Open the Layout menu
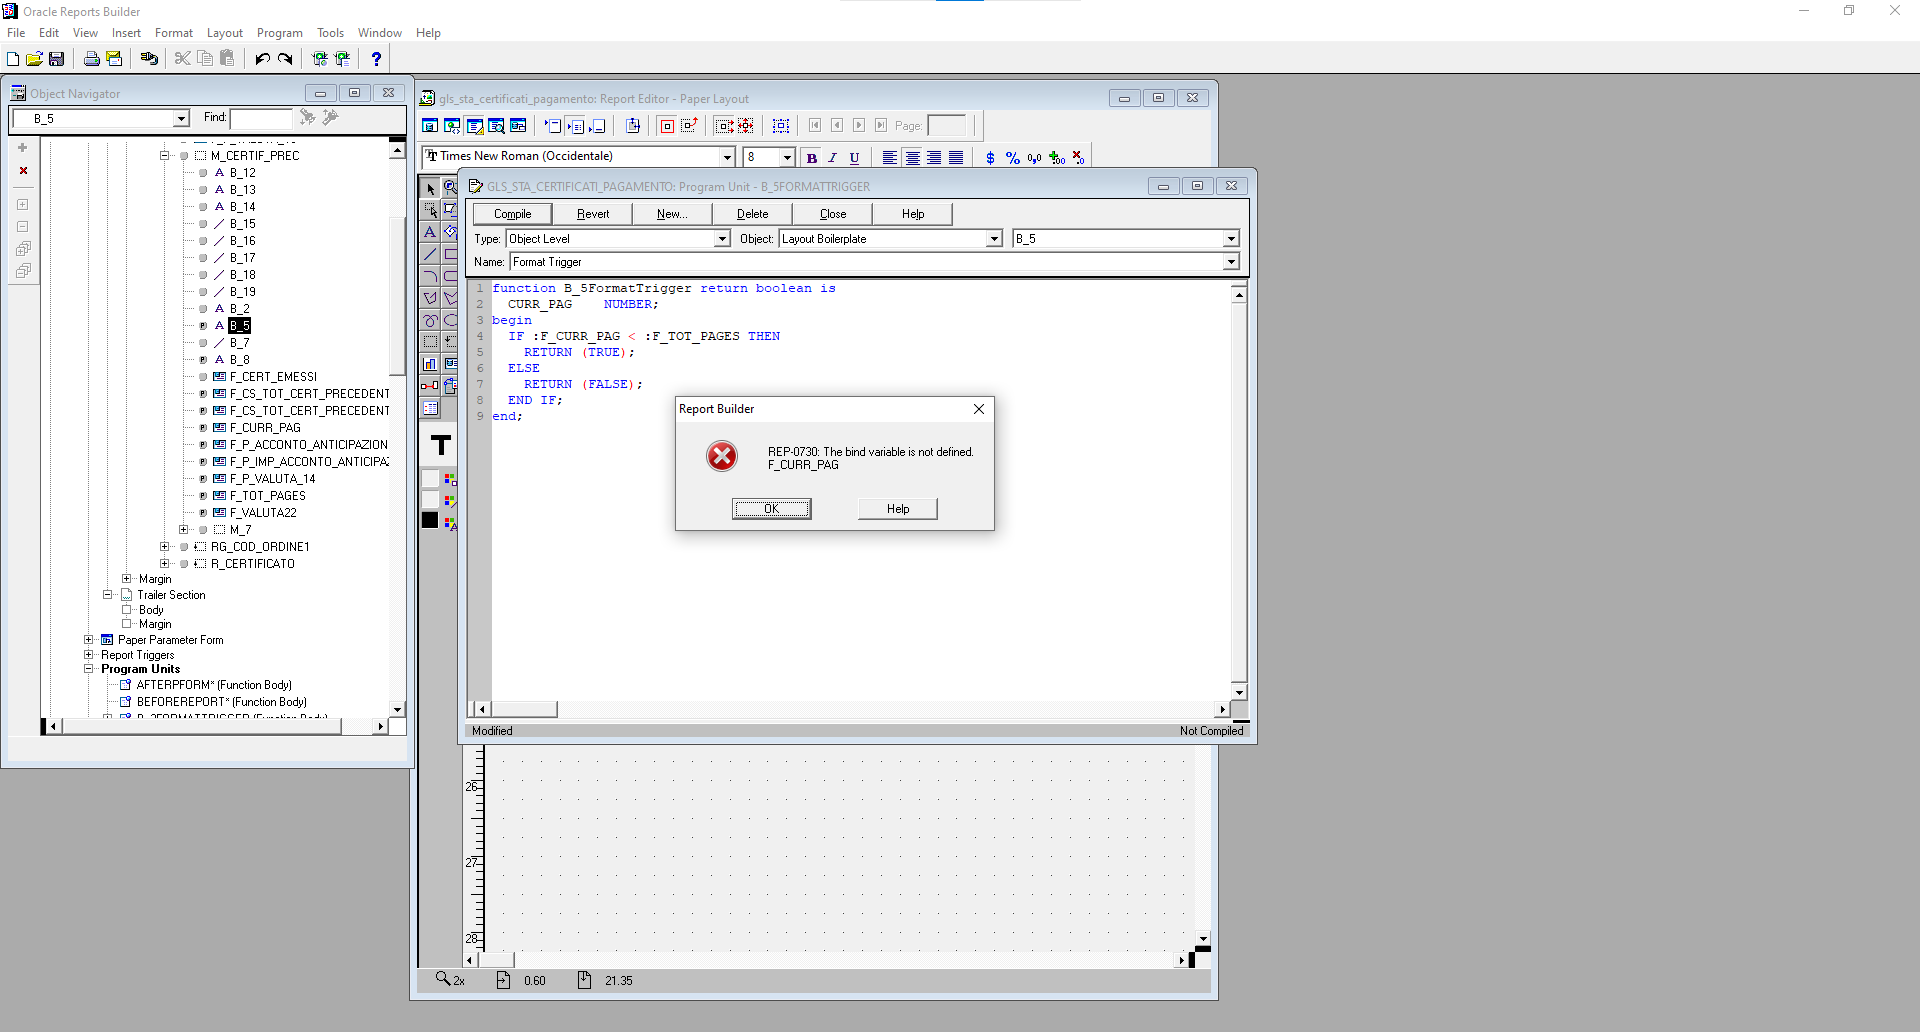 pyautogui.click(x=224, y=33)
